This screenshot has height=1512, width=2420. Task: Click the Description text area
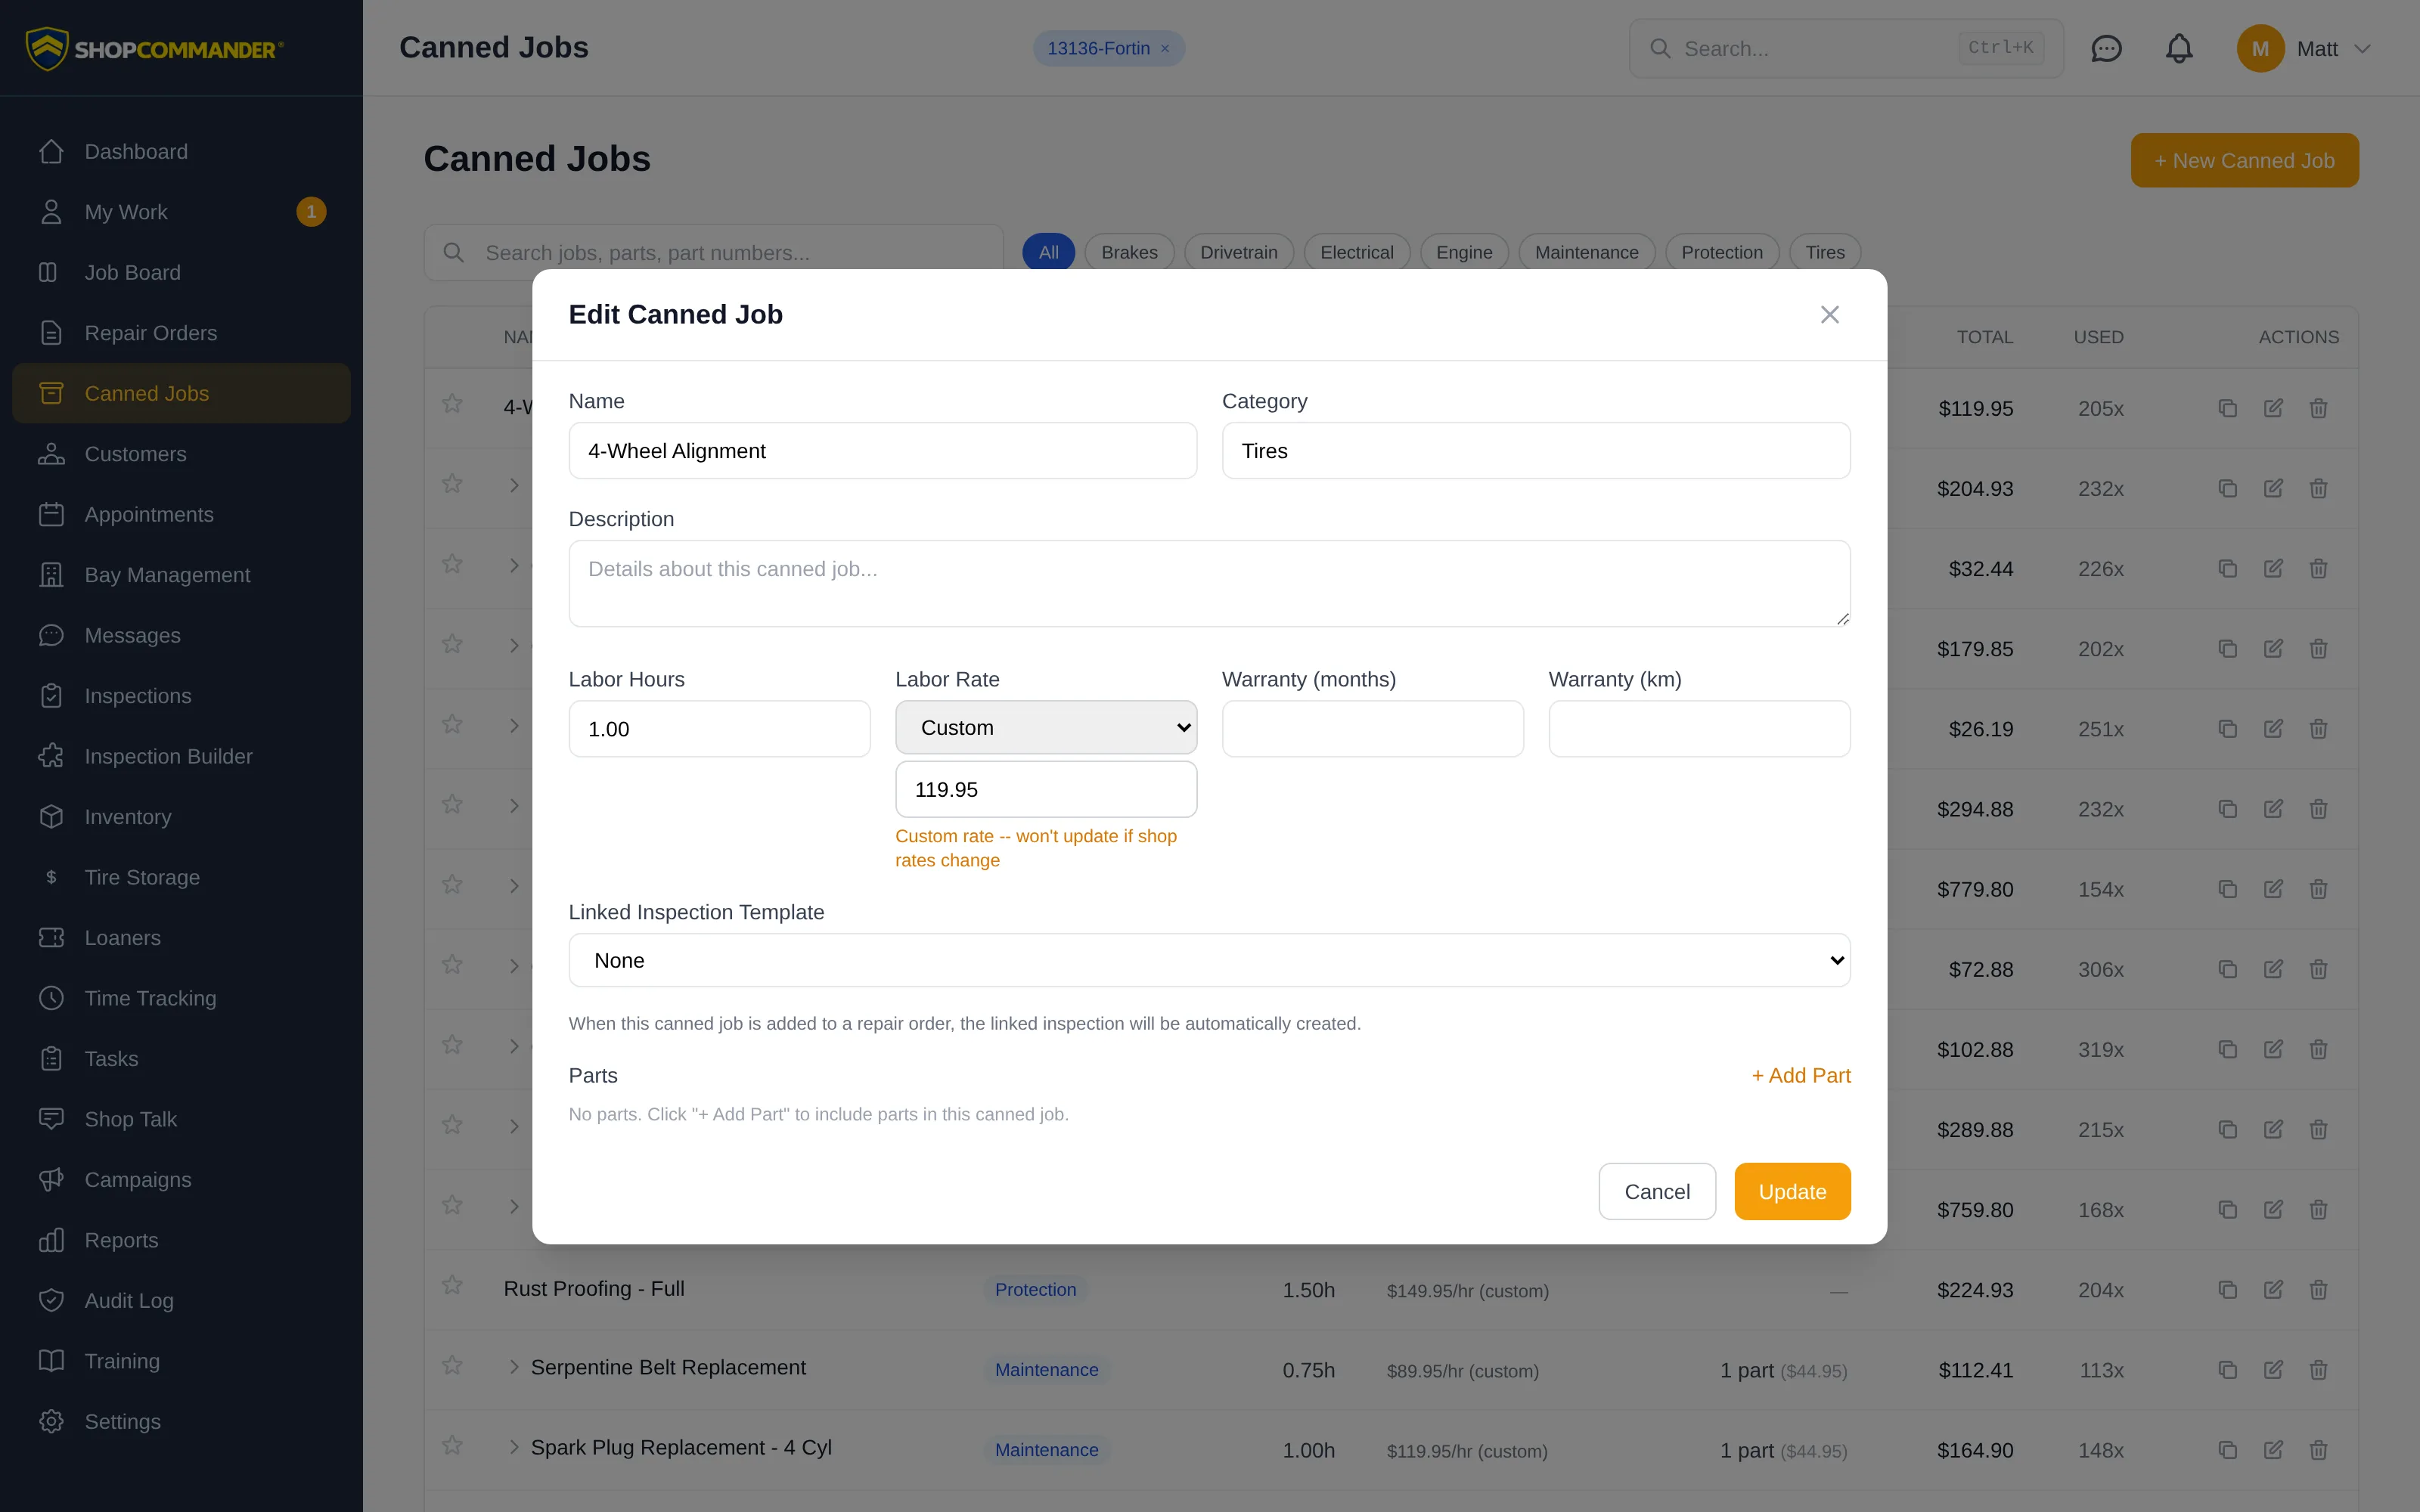pyautogui.click(x=1209, y=584)
